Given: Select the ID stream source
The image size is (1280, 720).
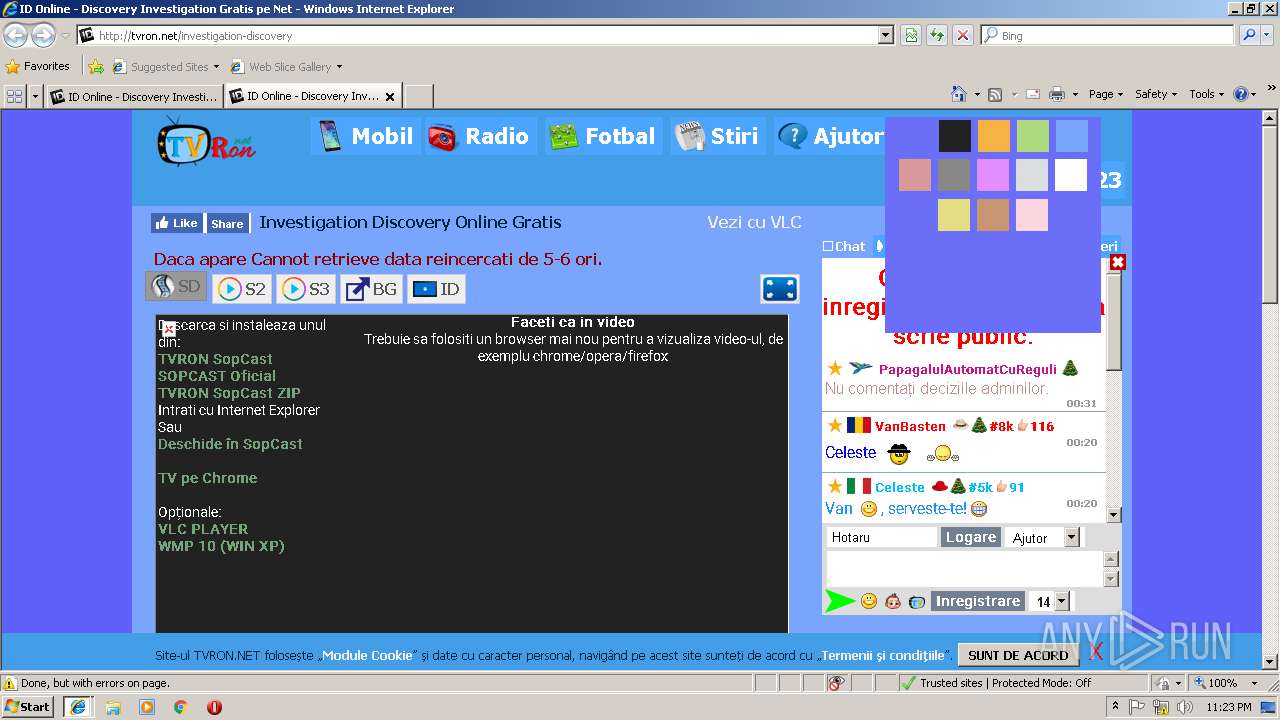Looking at the screenshot, I should click(x=436, y=289).
